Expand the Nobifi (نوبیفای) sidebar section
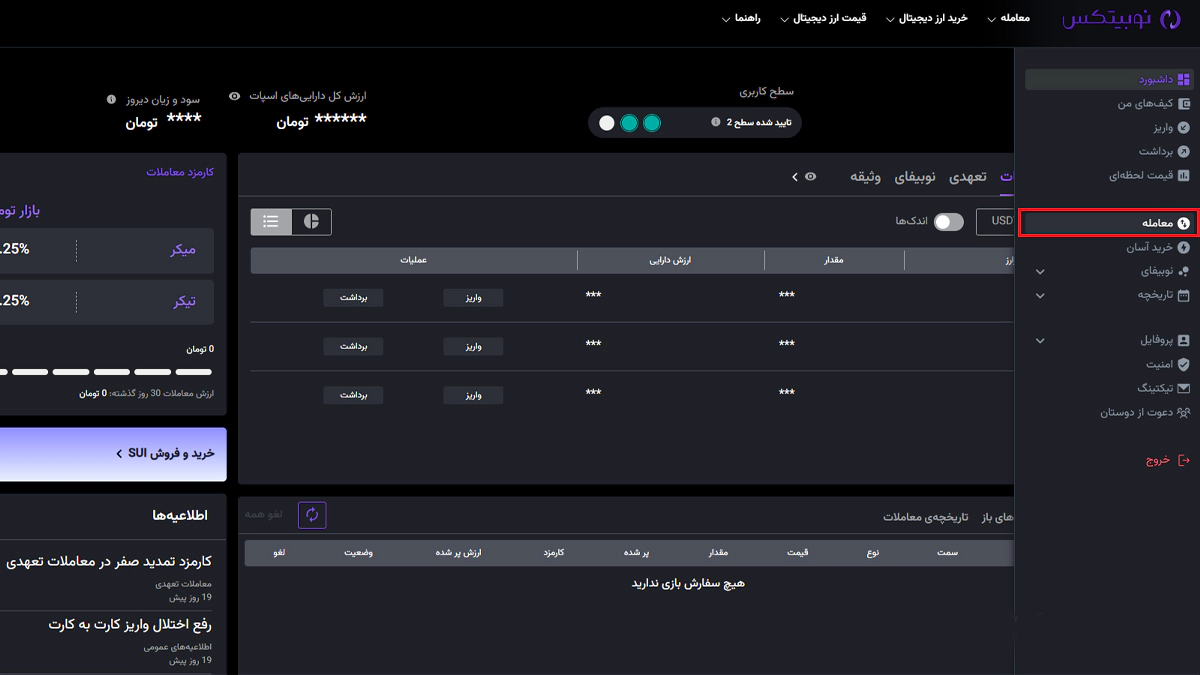Viewport: 1200px width, 675px height. 1040,272
